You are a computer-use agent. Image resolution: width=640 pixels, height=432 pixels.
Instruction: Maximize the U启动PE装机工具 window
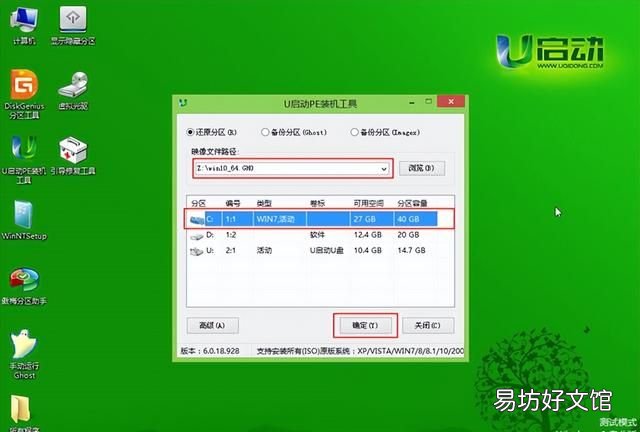pyautogui.click(x=429, y=101)
